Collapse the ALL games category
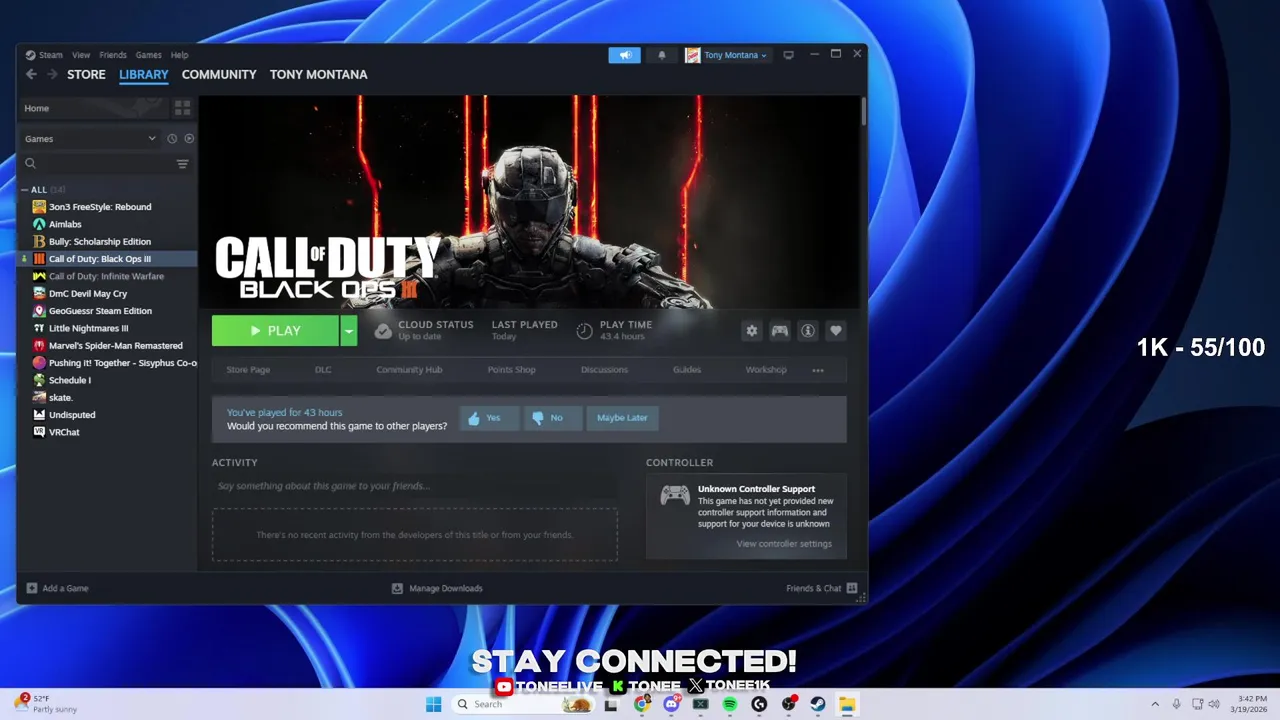 [x=25, y=190]
